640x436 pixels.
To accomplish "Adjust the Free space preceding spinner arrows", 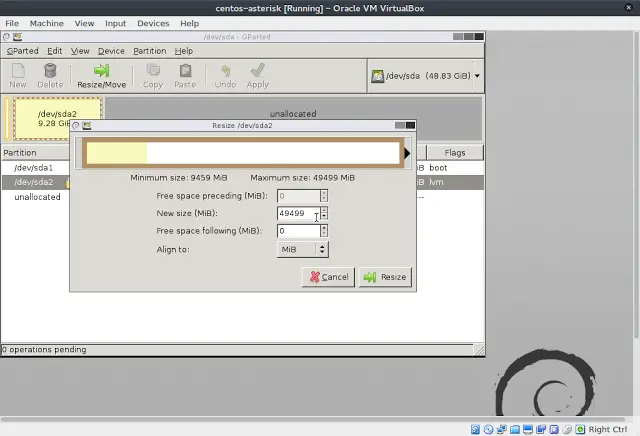I will coord(324,196).
